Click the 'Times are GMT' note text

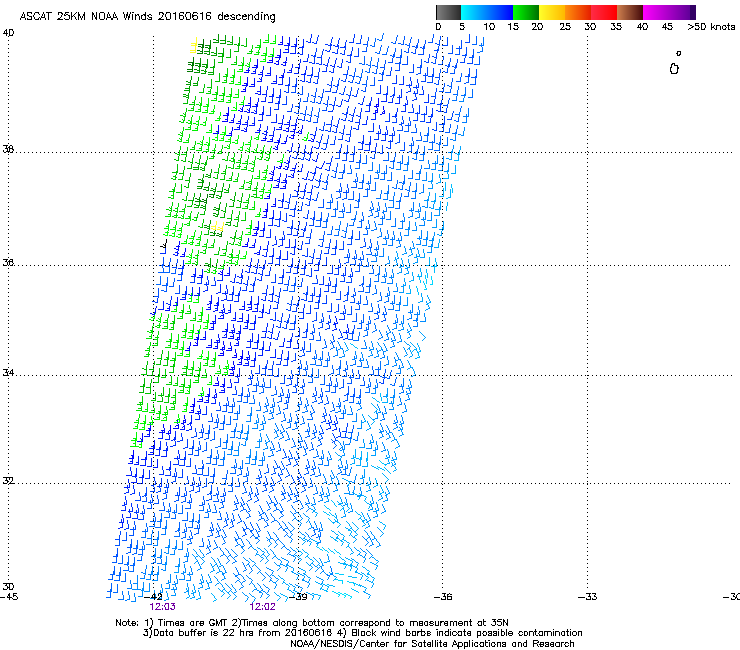(193, 623)
